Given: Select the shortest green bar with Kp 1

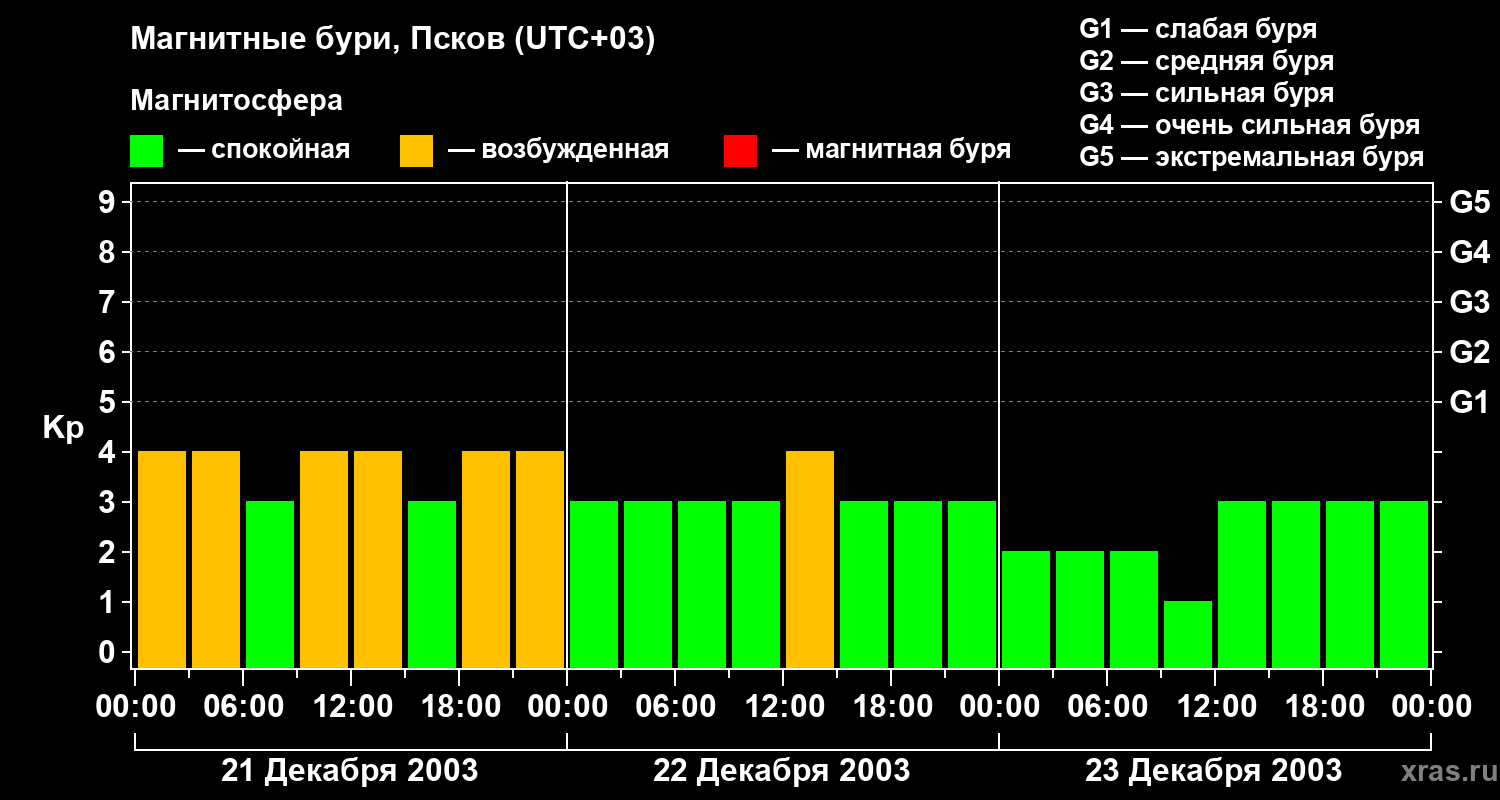Looking at the screenshot, I should pos(1188,634).
